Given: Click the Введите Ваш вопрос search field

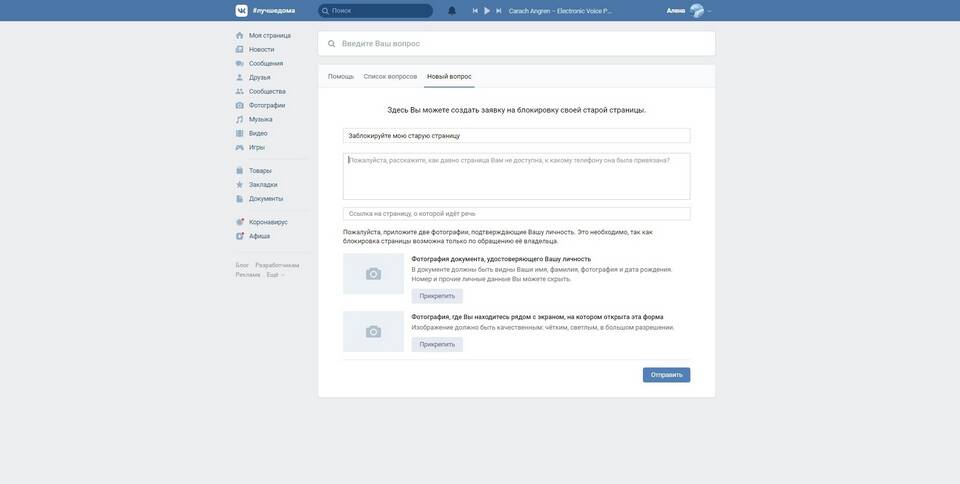Looking at the screenshot, I should [516, 44].
